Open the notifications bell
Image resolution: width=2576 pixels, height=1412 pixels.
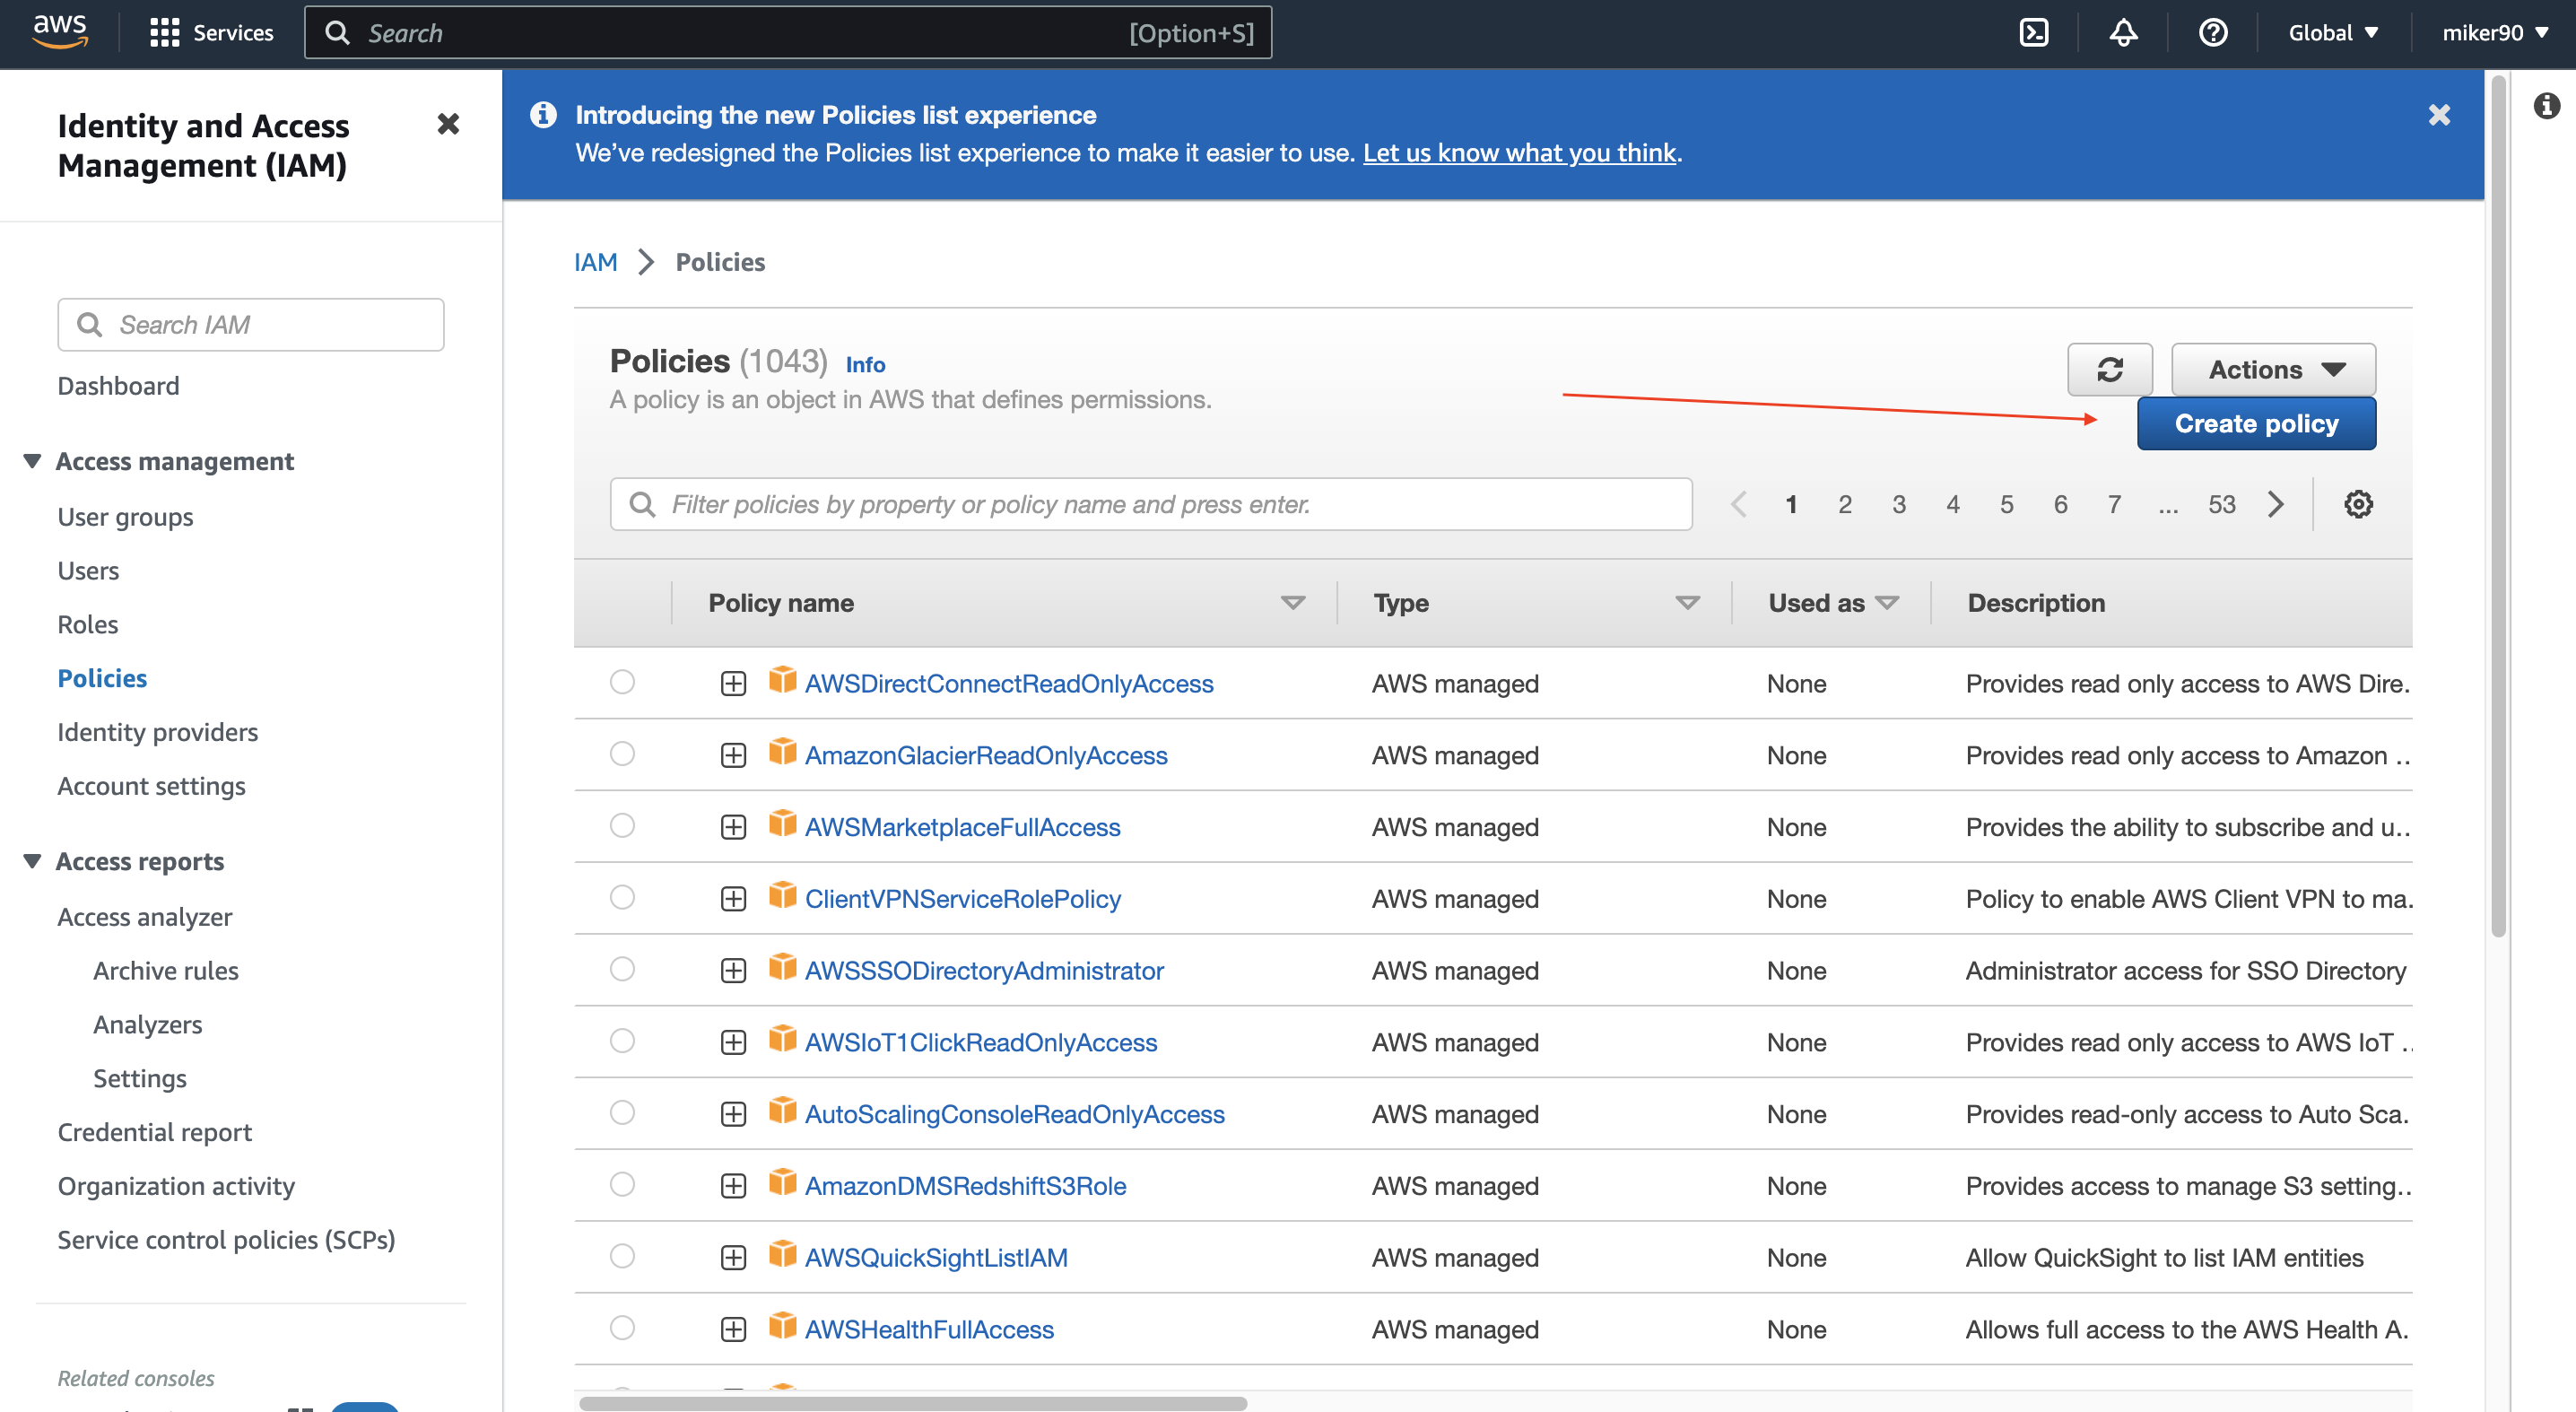coord(2123,33)
